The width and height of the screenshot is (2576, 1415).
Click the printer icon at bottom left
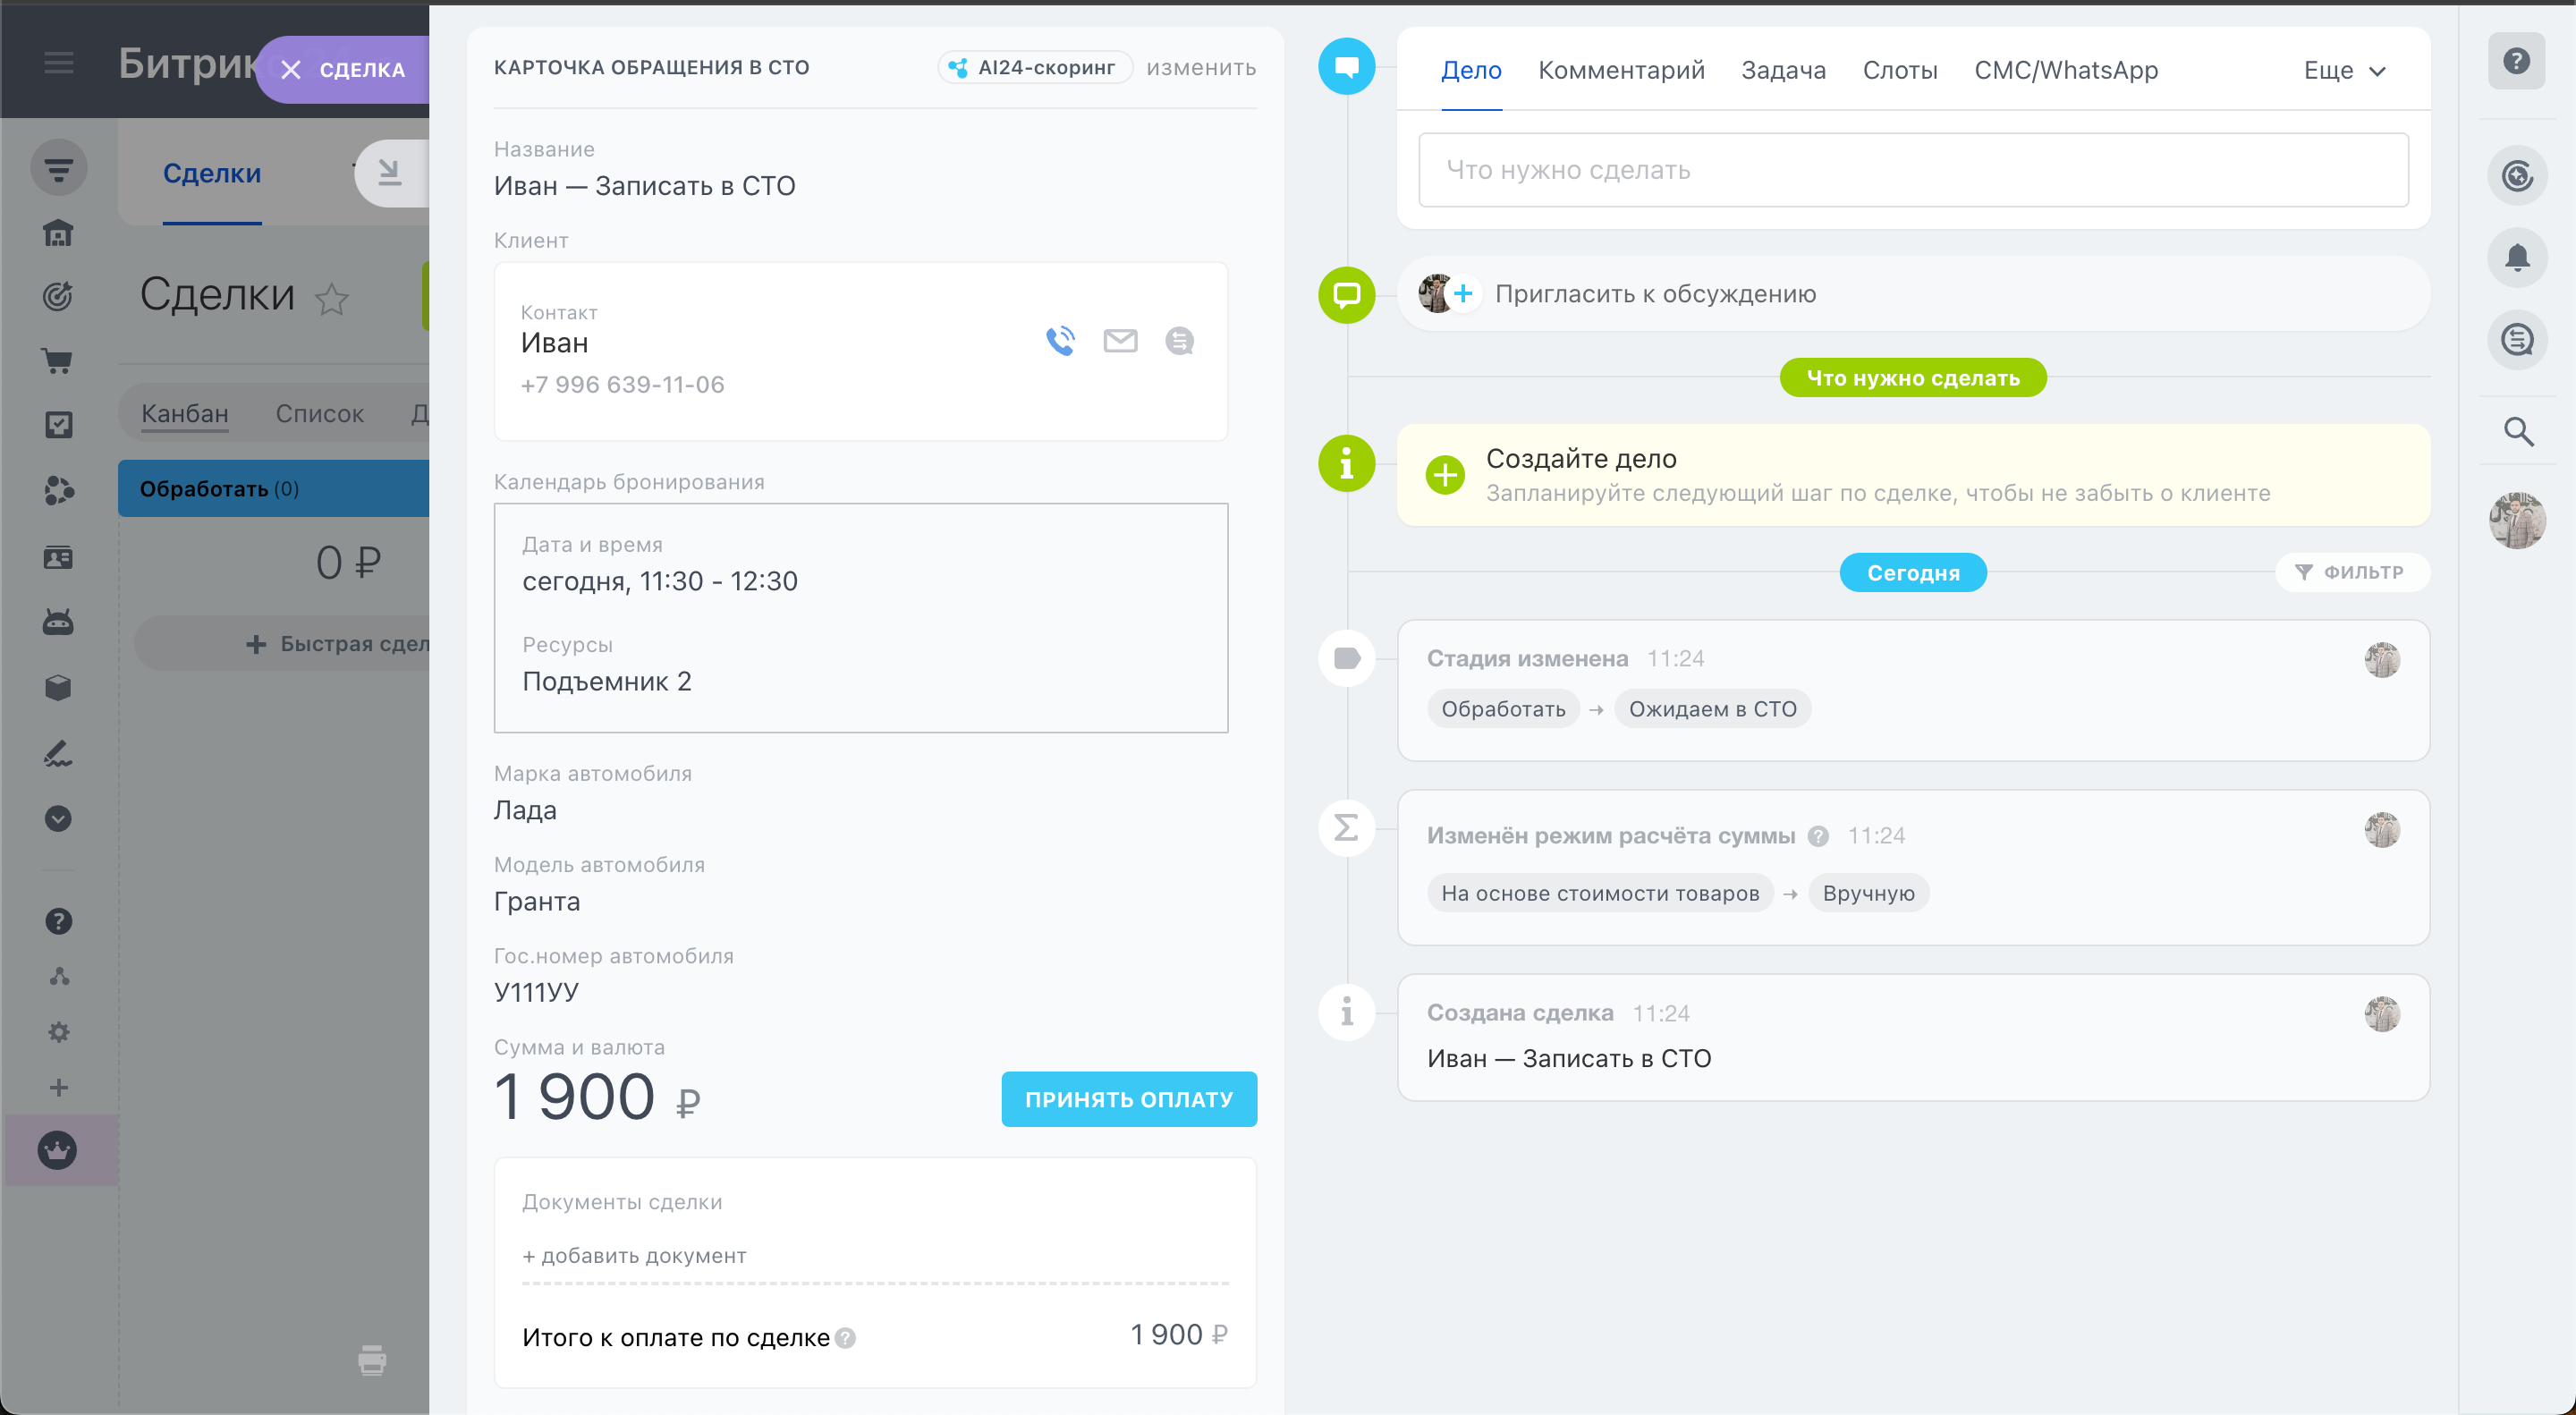tap(372, 1360)
